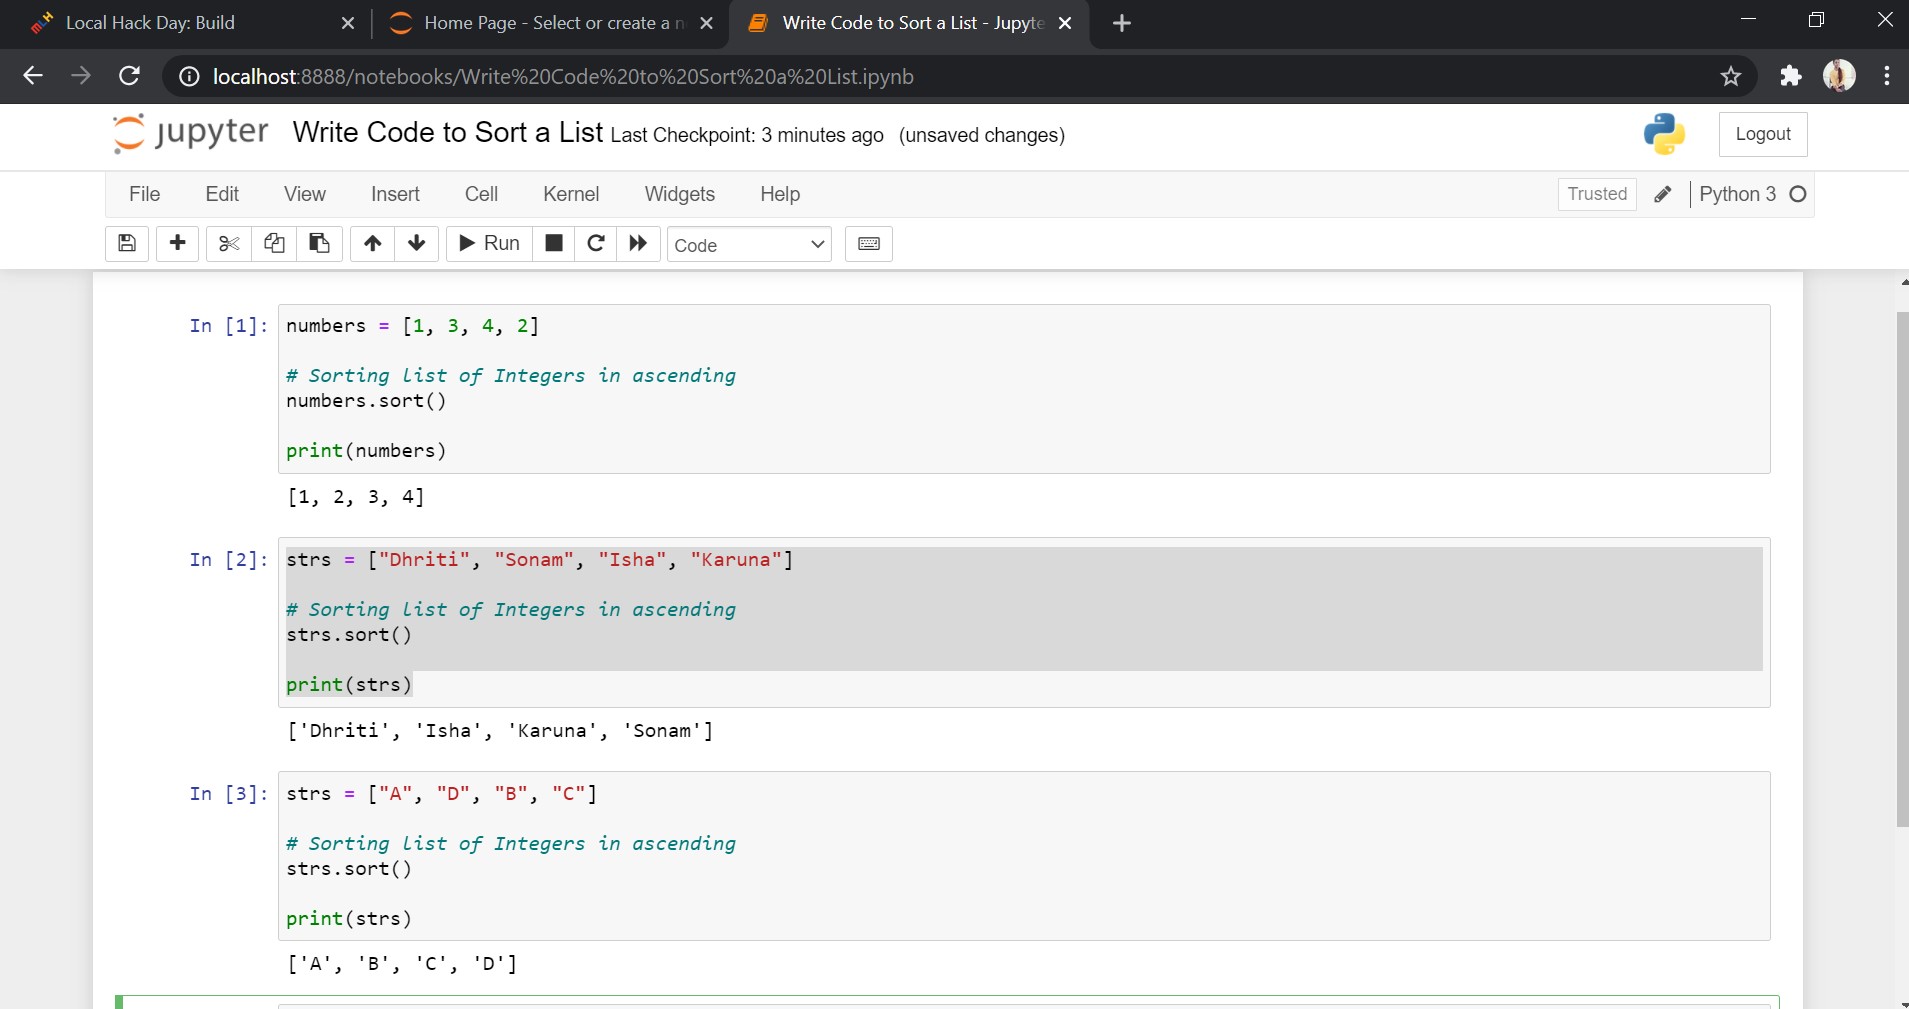This screenshot has width=1909, height=1009.
Task: Toggle the Trusted notebook indicator
Action: point(1596,194)
